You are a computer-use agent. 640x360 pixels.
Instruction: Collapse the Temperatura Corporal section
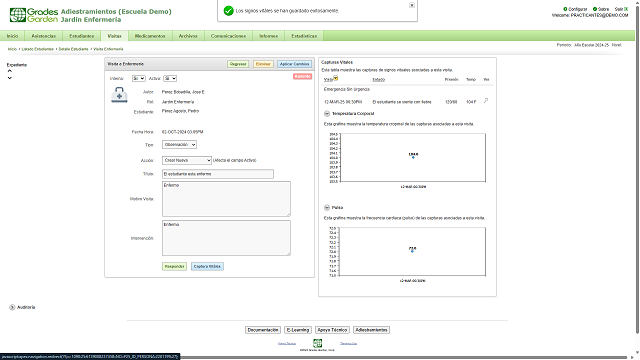(327, 113)
